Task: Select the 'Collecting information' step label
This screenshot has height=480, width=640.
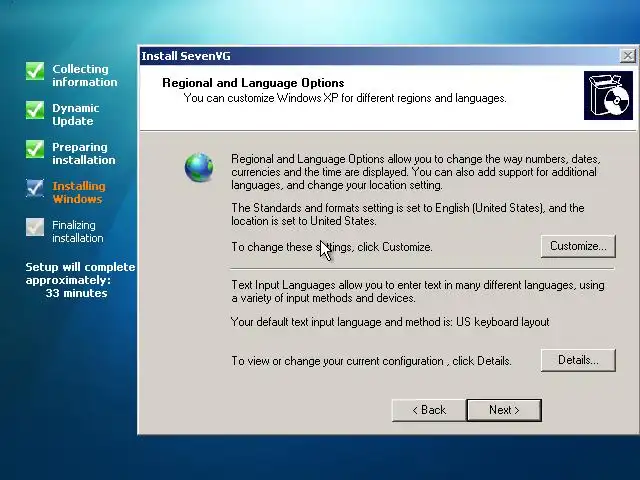Action: [x=84, y=76]
